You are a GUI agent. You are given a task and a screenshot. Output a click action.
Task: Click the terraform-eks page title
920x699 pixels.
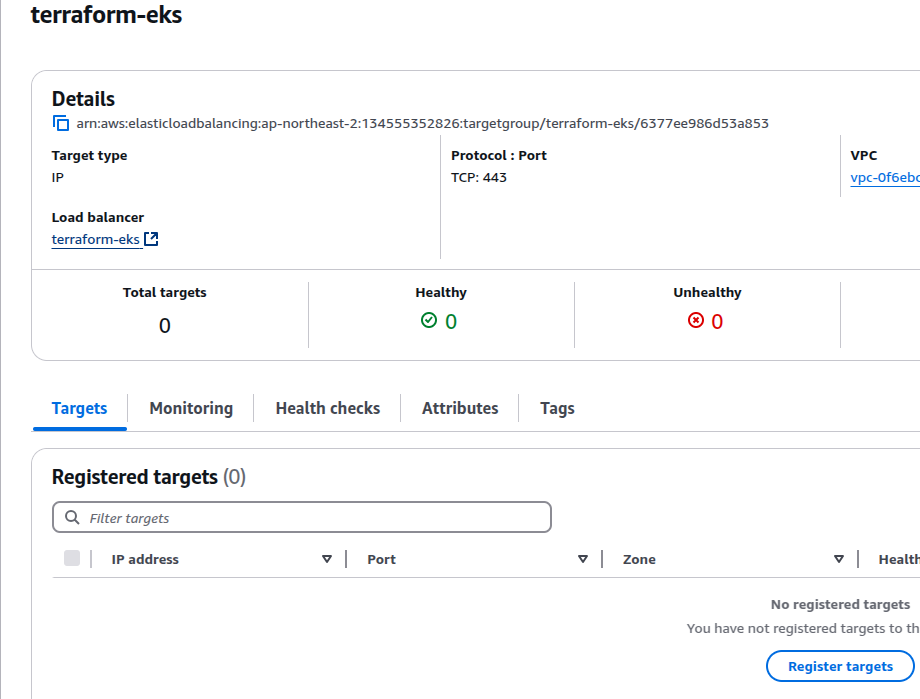click(x=106, y=15)
